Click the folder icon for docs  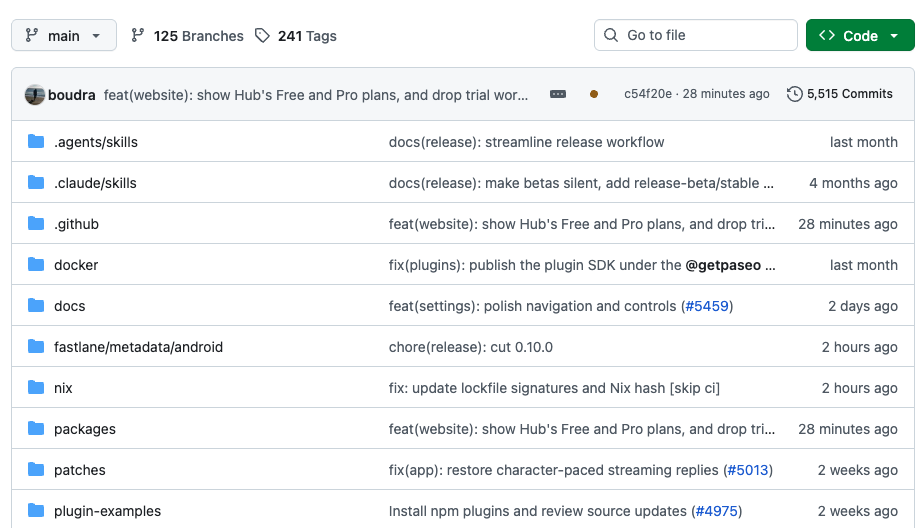(x=36, y=305)
